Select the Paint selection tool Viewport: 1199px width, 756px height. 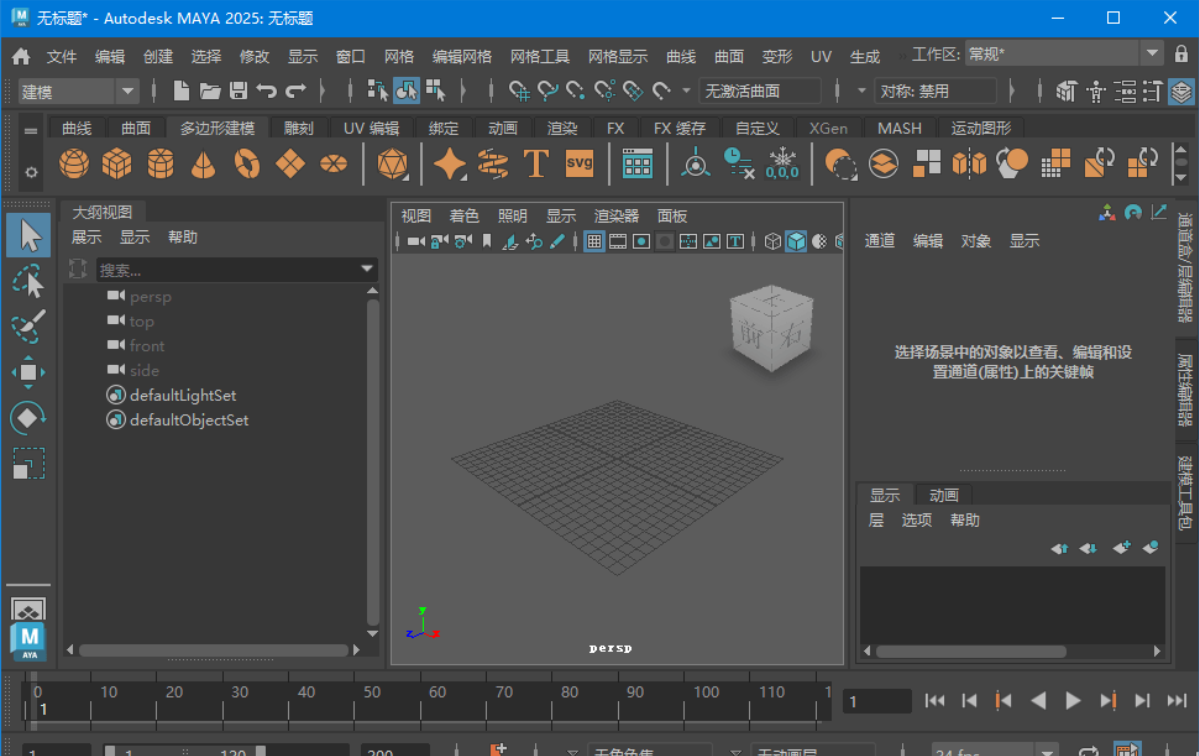coord(28,326)
